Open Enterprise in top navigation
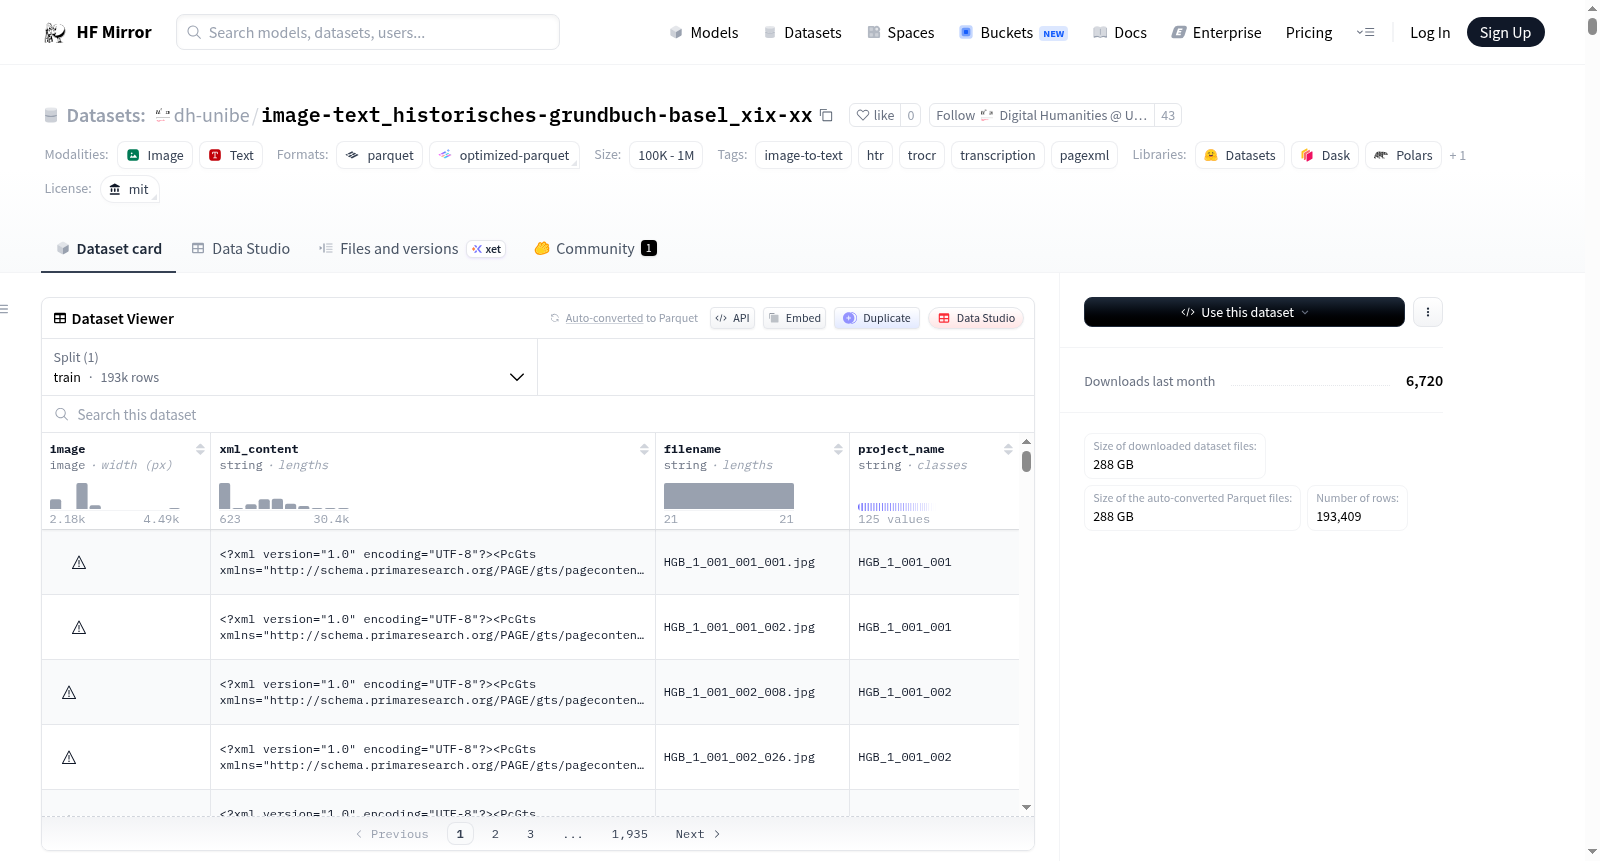Image resolution: width=1600 pixels, height=861 pixels. tap(1216, 33)
